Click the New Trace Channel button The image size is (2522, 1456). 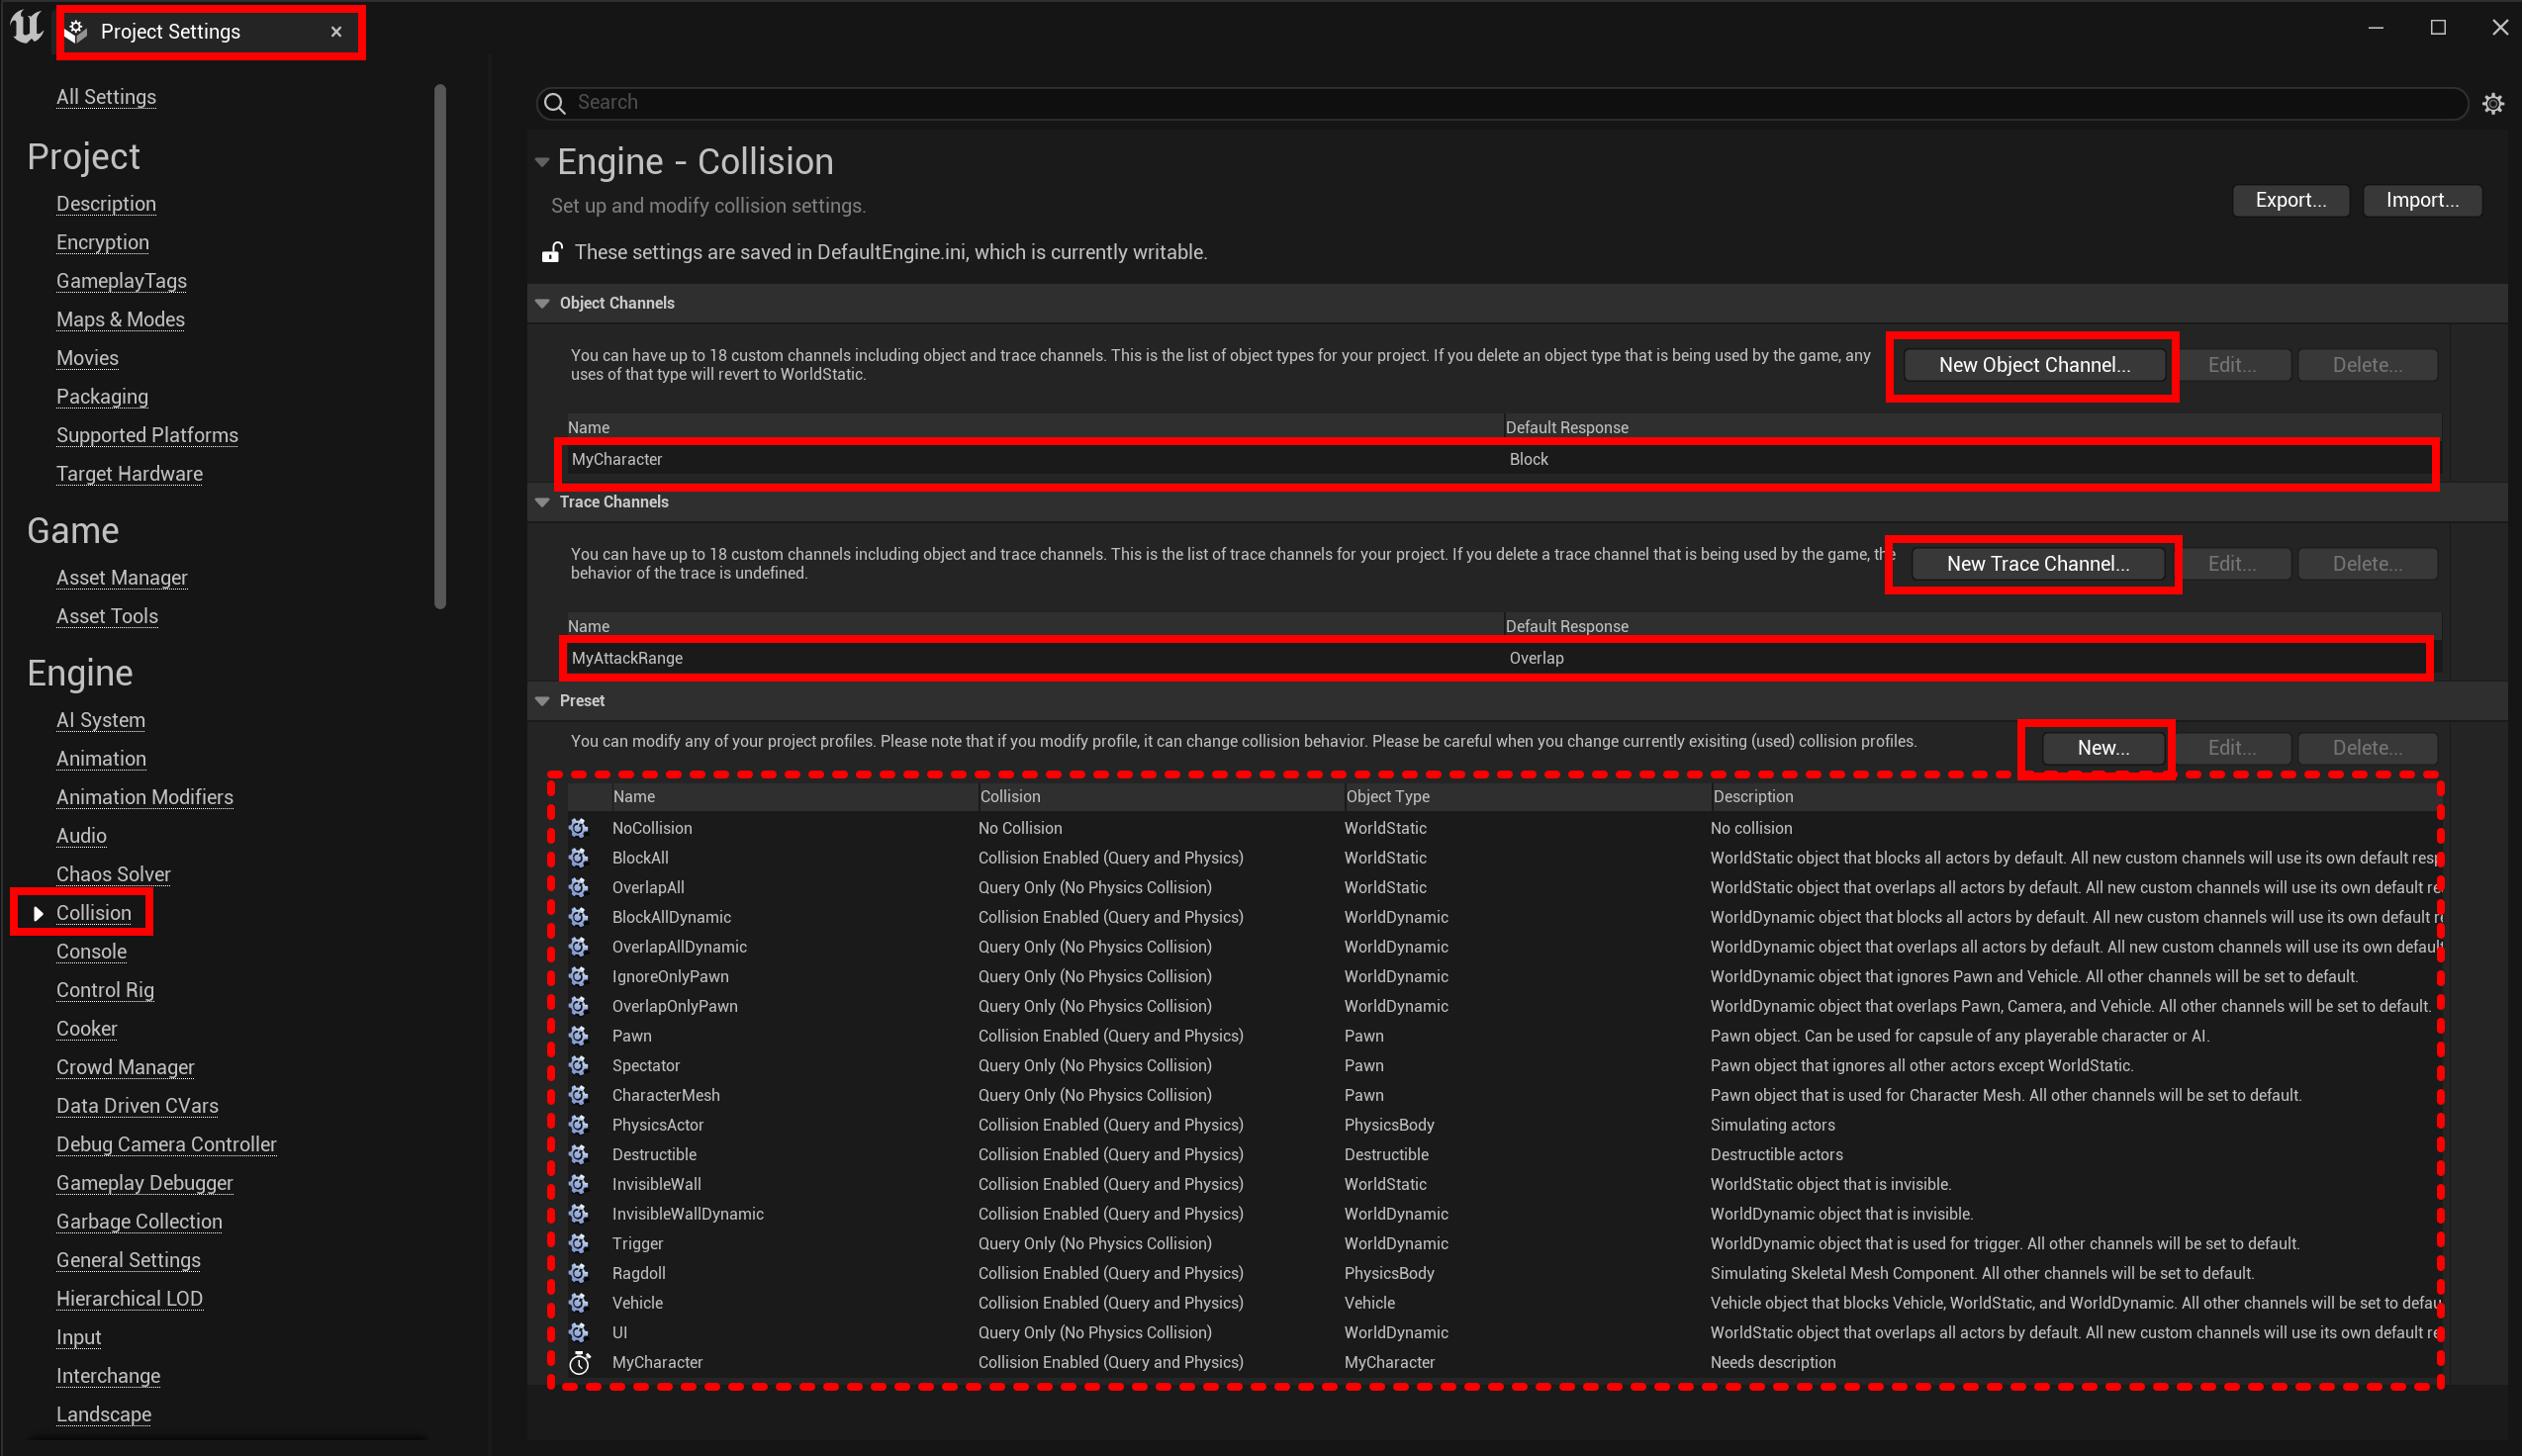[2037, 564]
